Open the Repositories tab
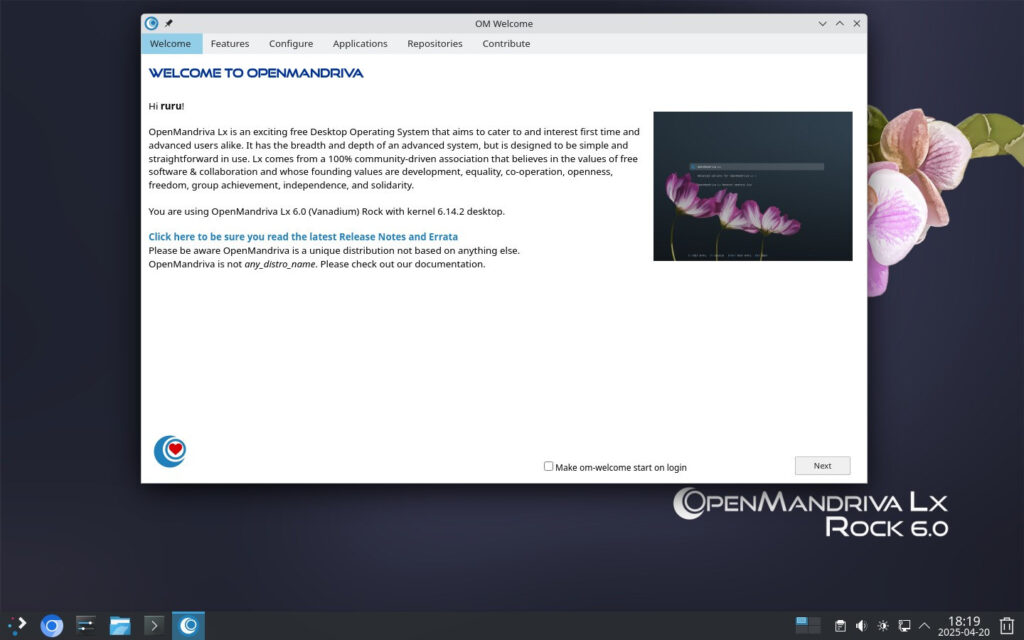Screen dimensions: 1024x640 pyautogui.click(x=435, y=43)
